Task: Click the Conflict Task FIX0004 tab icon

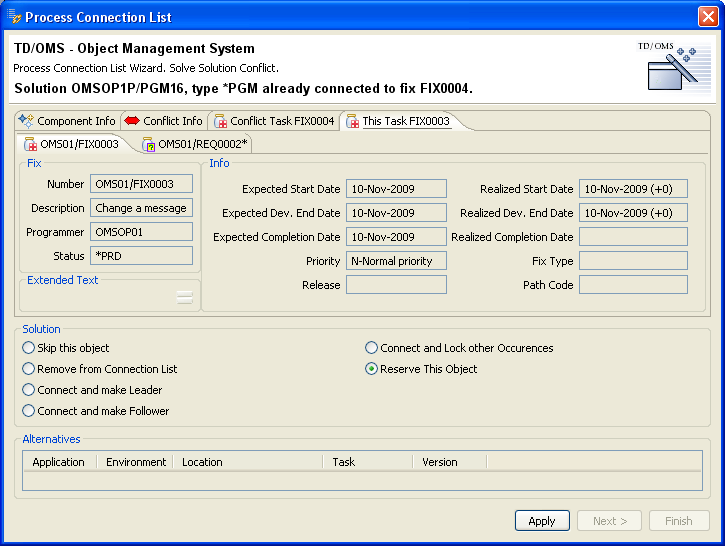Action: pos(220,121)
